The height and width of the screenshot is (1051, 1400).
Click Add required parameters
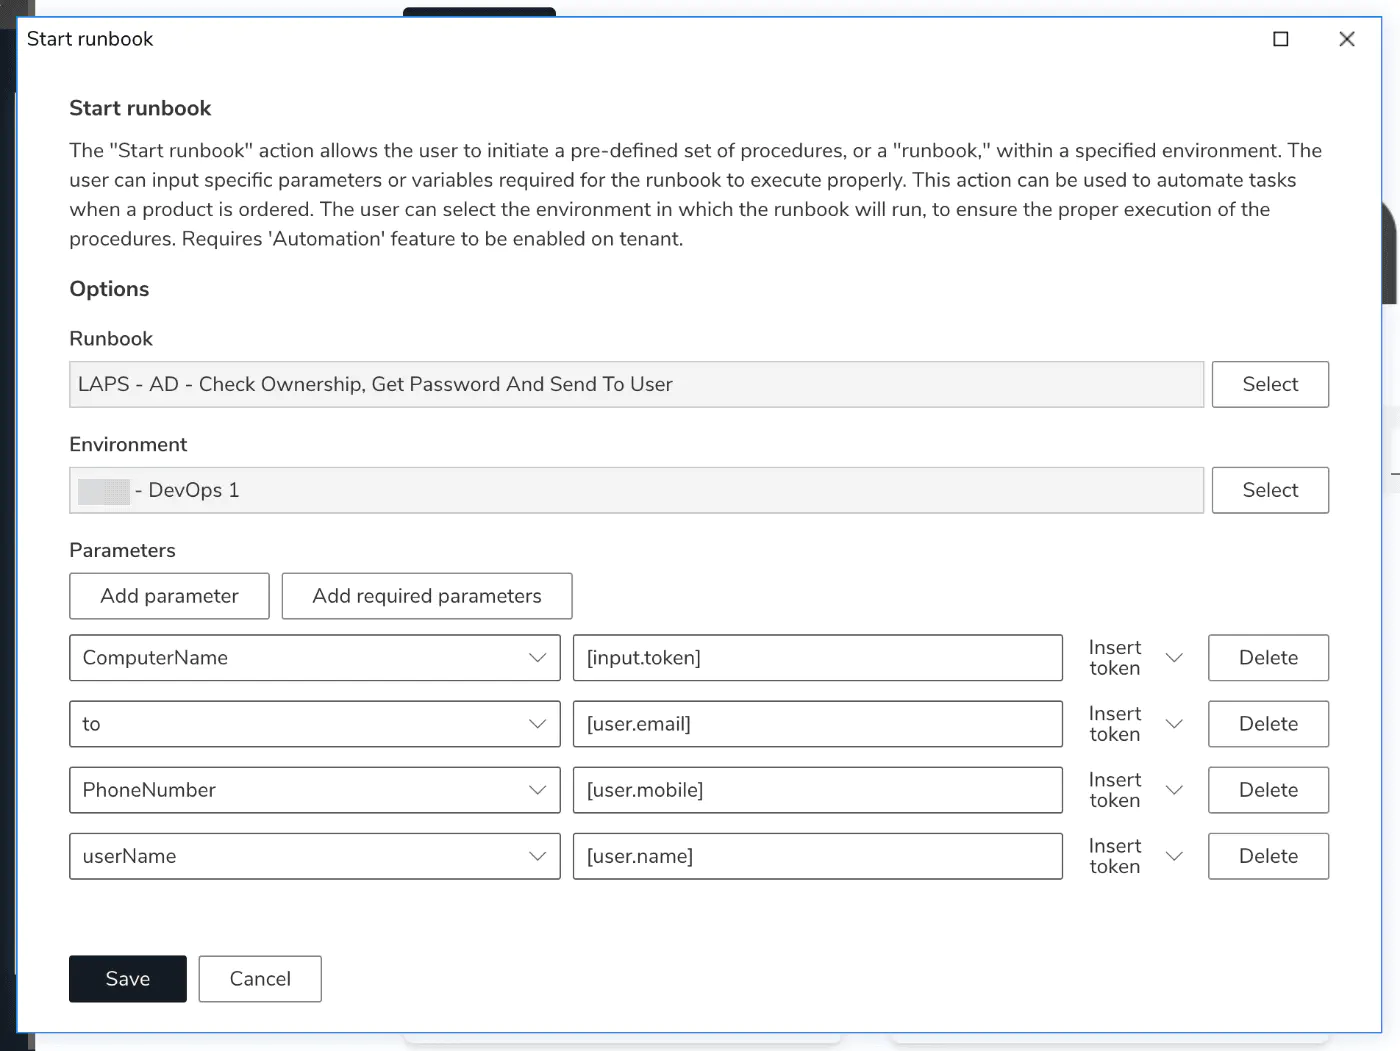tap(427, 596)
